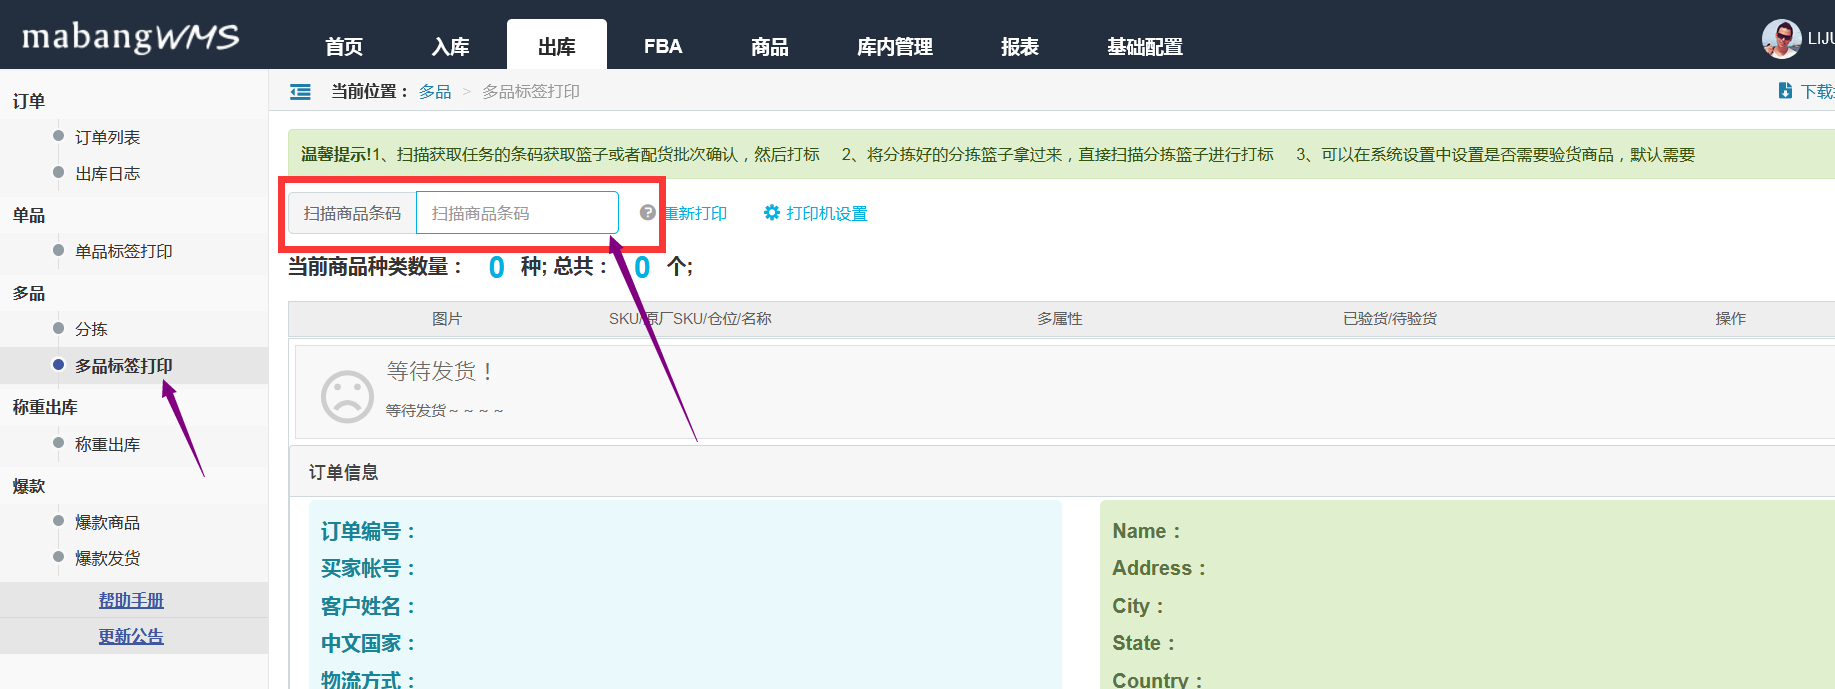Open 出库日志 in sidebar
Screen dimensions: 1835x689
(x=108, y=173)
